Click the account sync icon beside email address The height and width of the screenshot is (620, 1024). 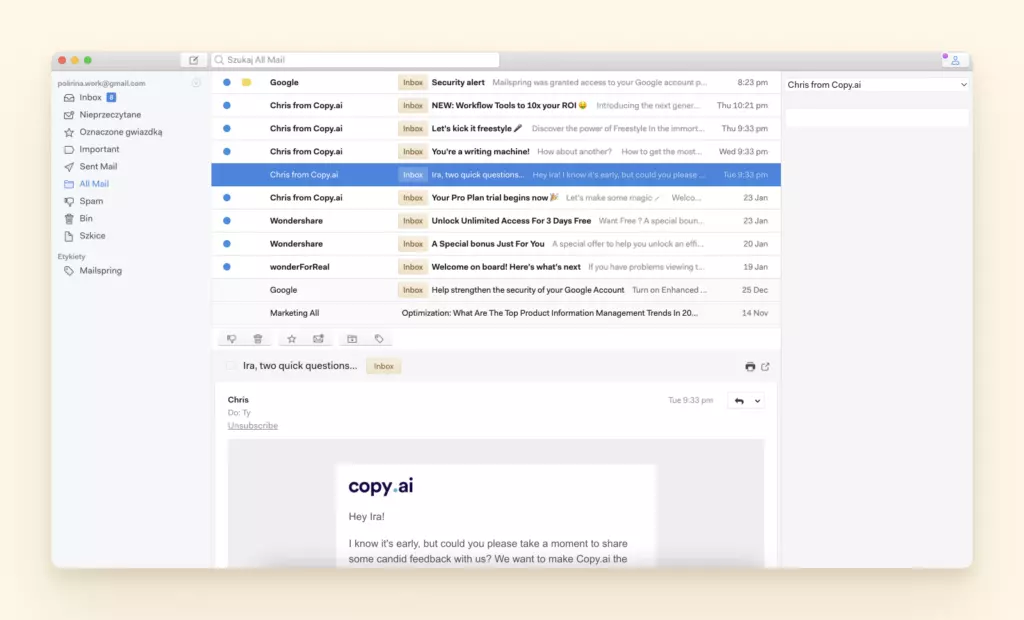click(196, 83)
